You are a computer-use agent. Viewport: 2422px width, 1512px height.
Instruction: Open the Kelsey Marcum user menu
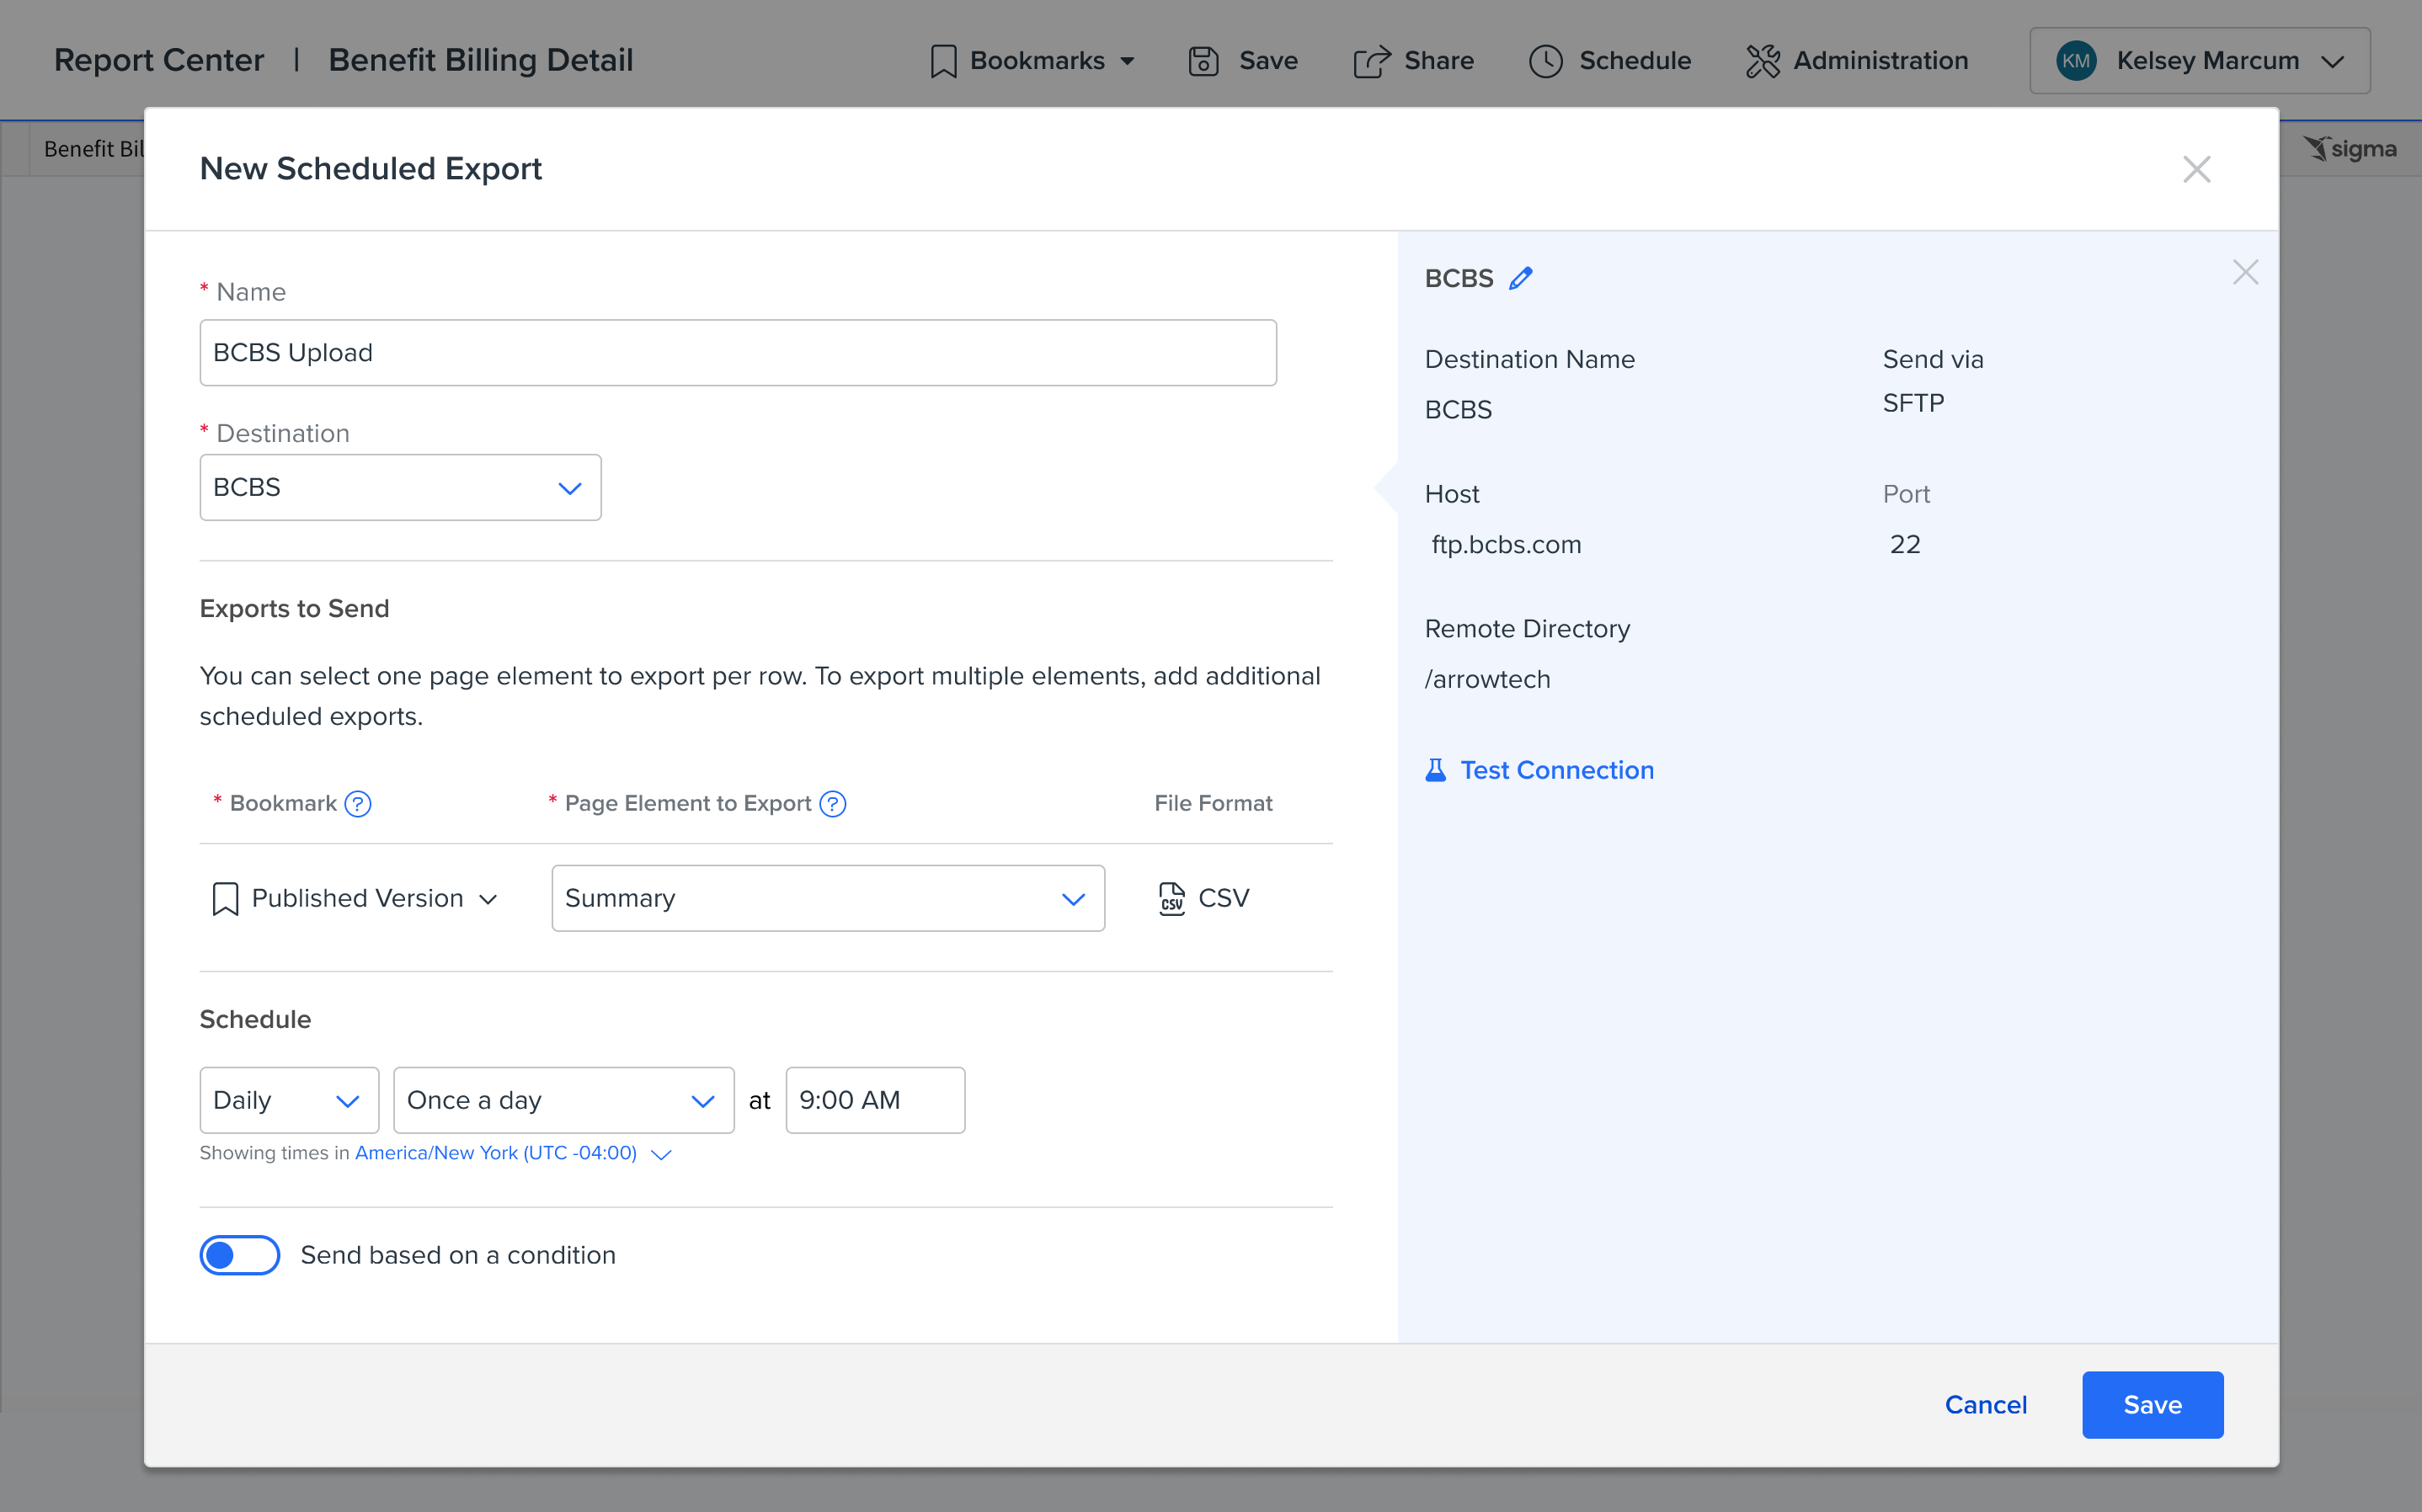click(x=2199, y=61)
